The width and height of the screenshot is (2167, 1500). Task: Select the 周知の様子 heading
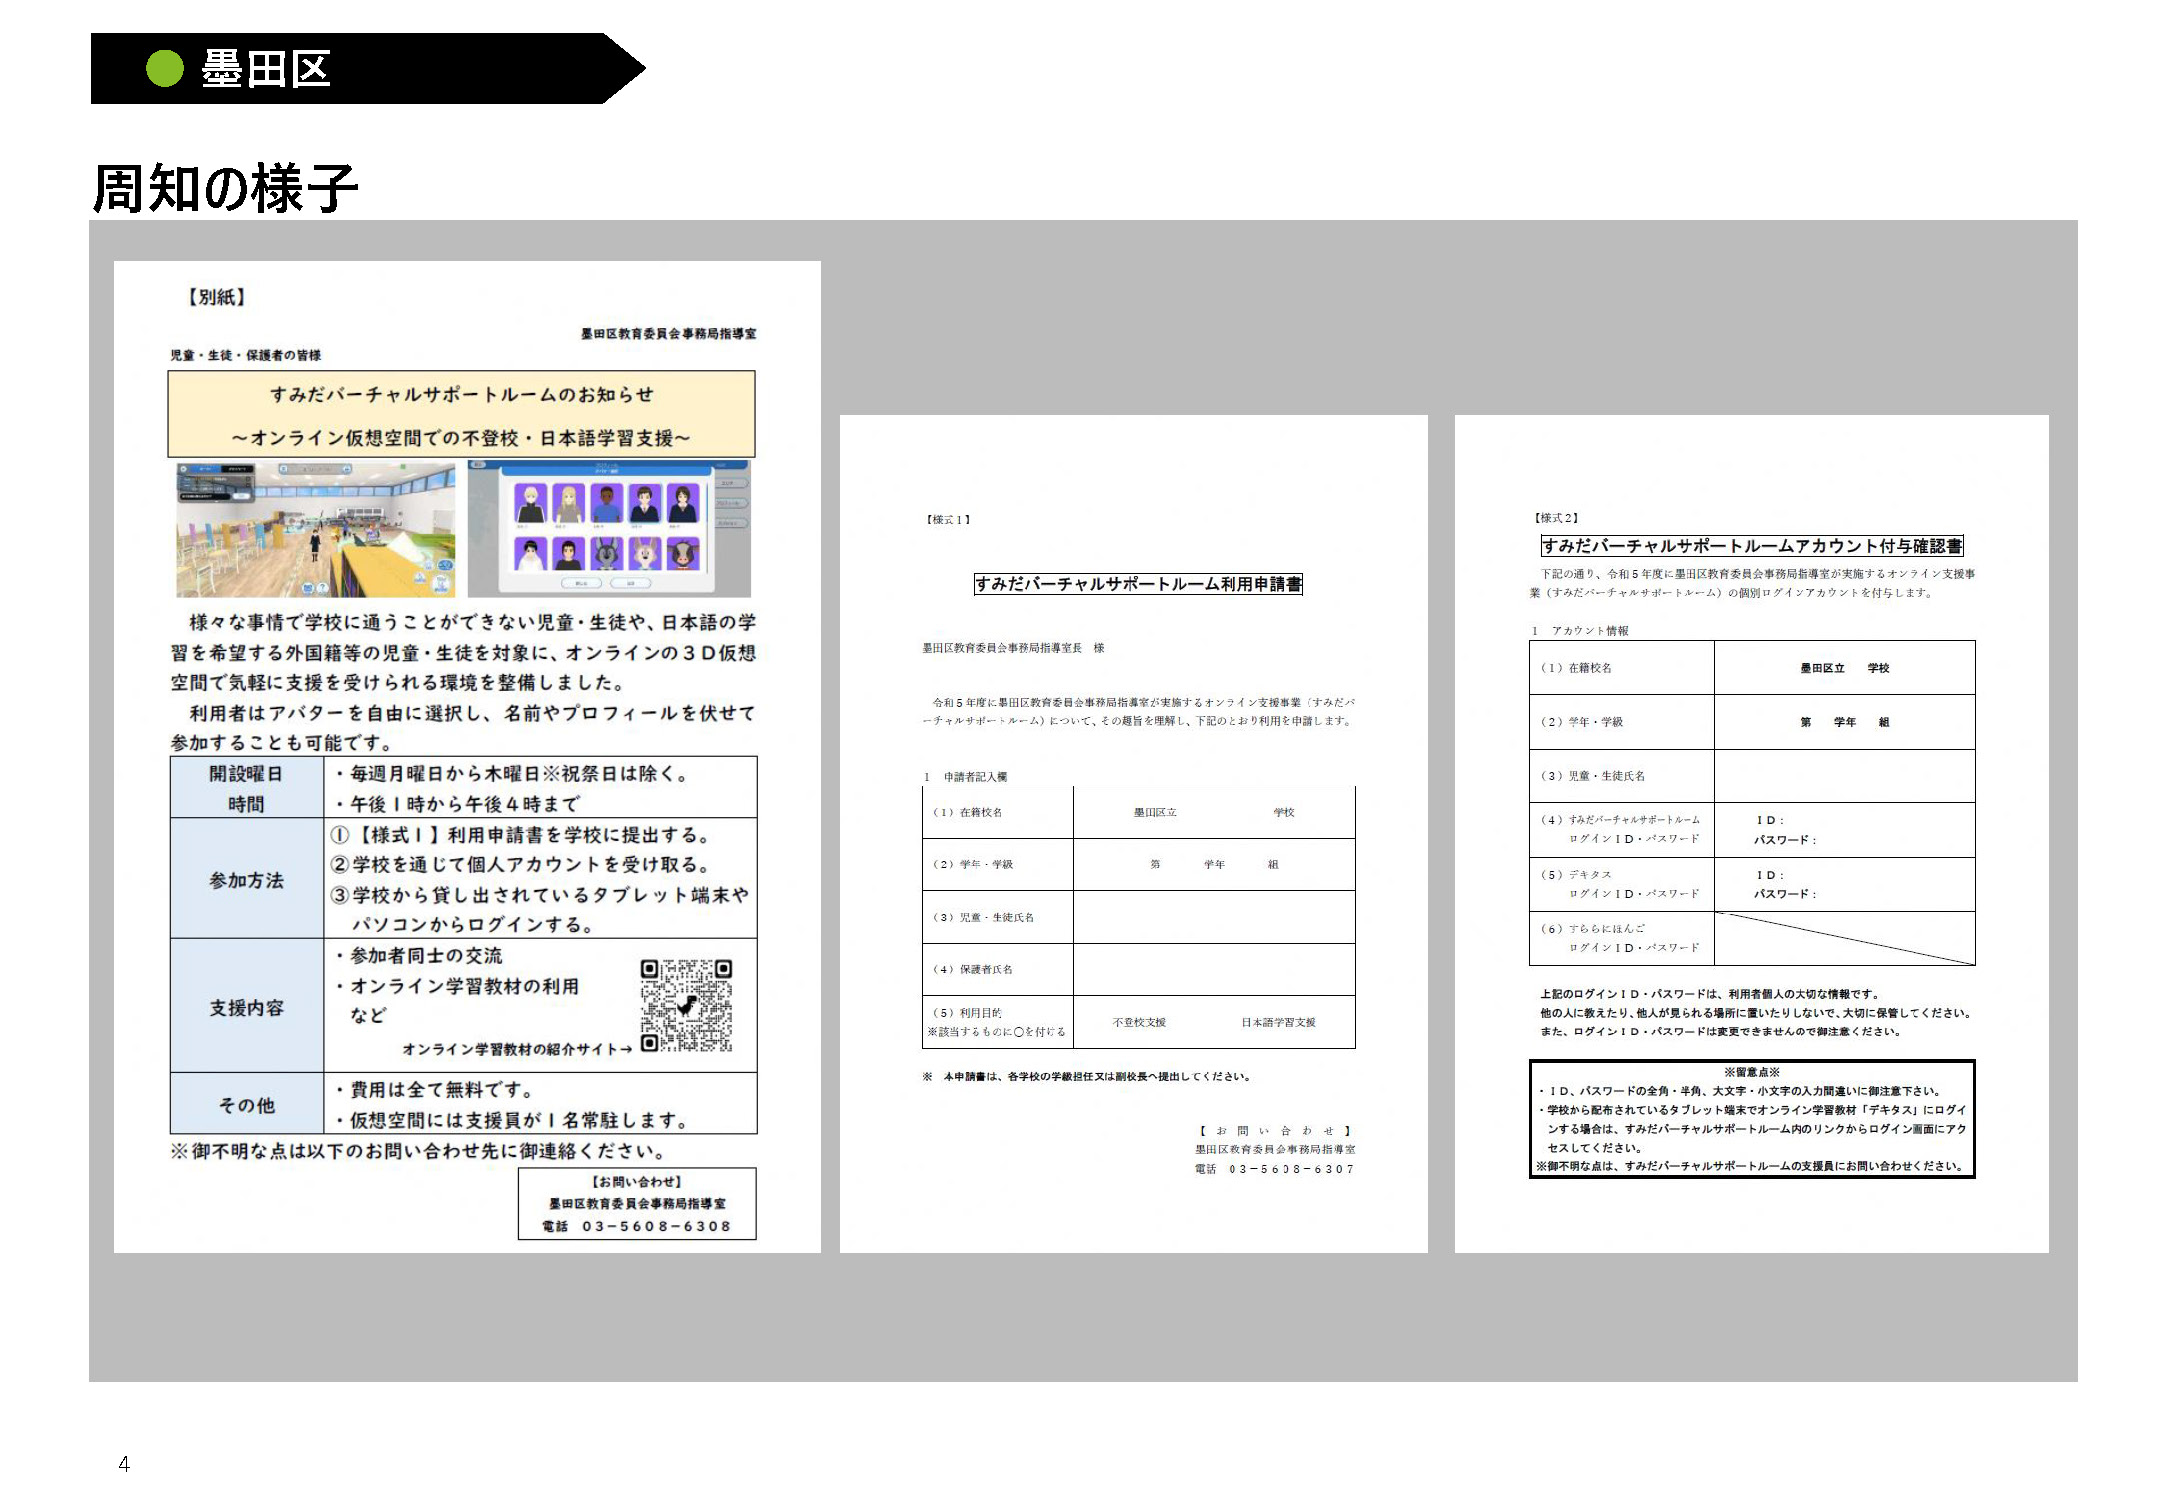tap(225, 188)
